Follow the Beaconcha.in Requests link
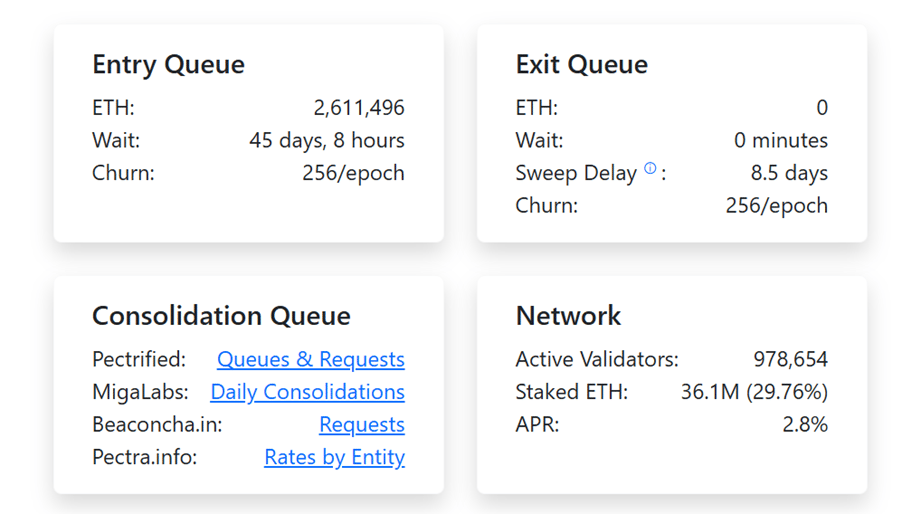 (x=361, y=425)
